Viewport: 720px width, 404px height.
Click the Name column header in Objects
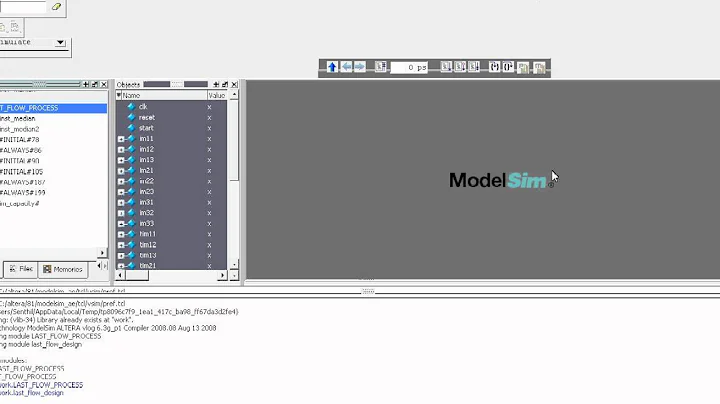(164, 95)
